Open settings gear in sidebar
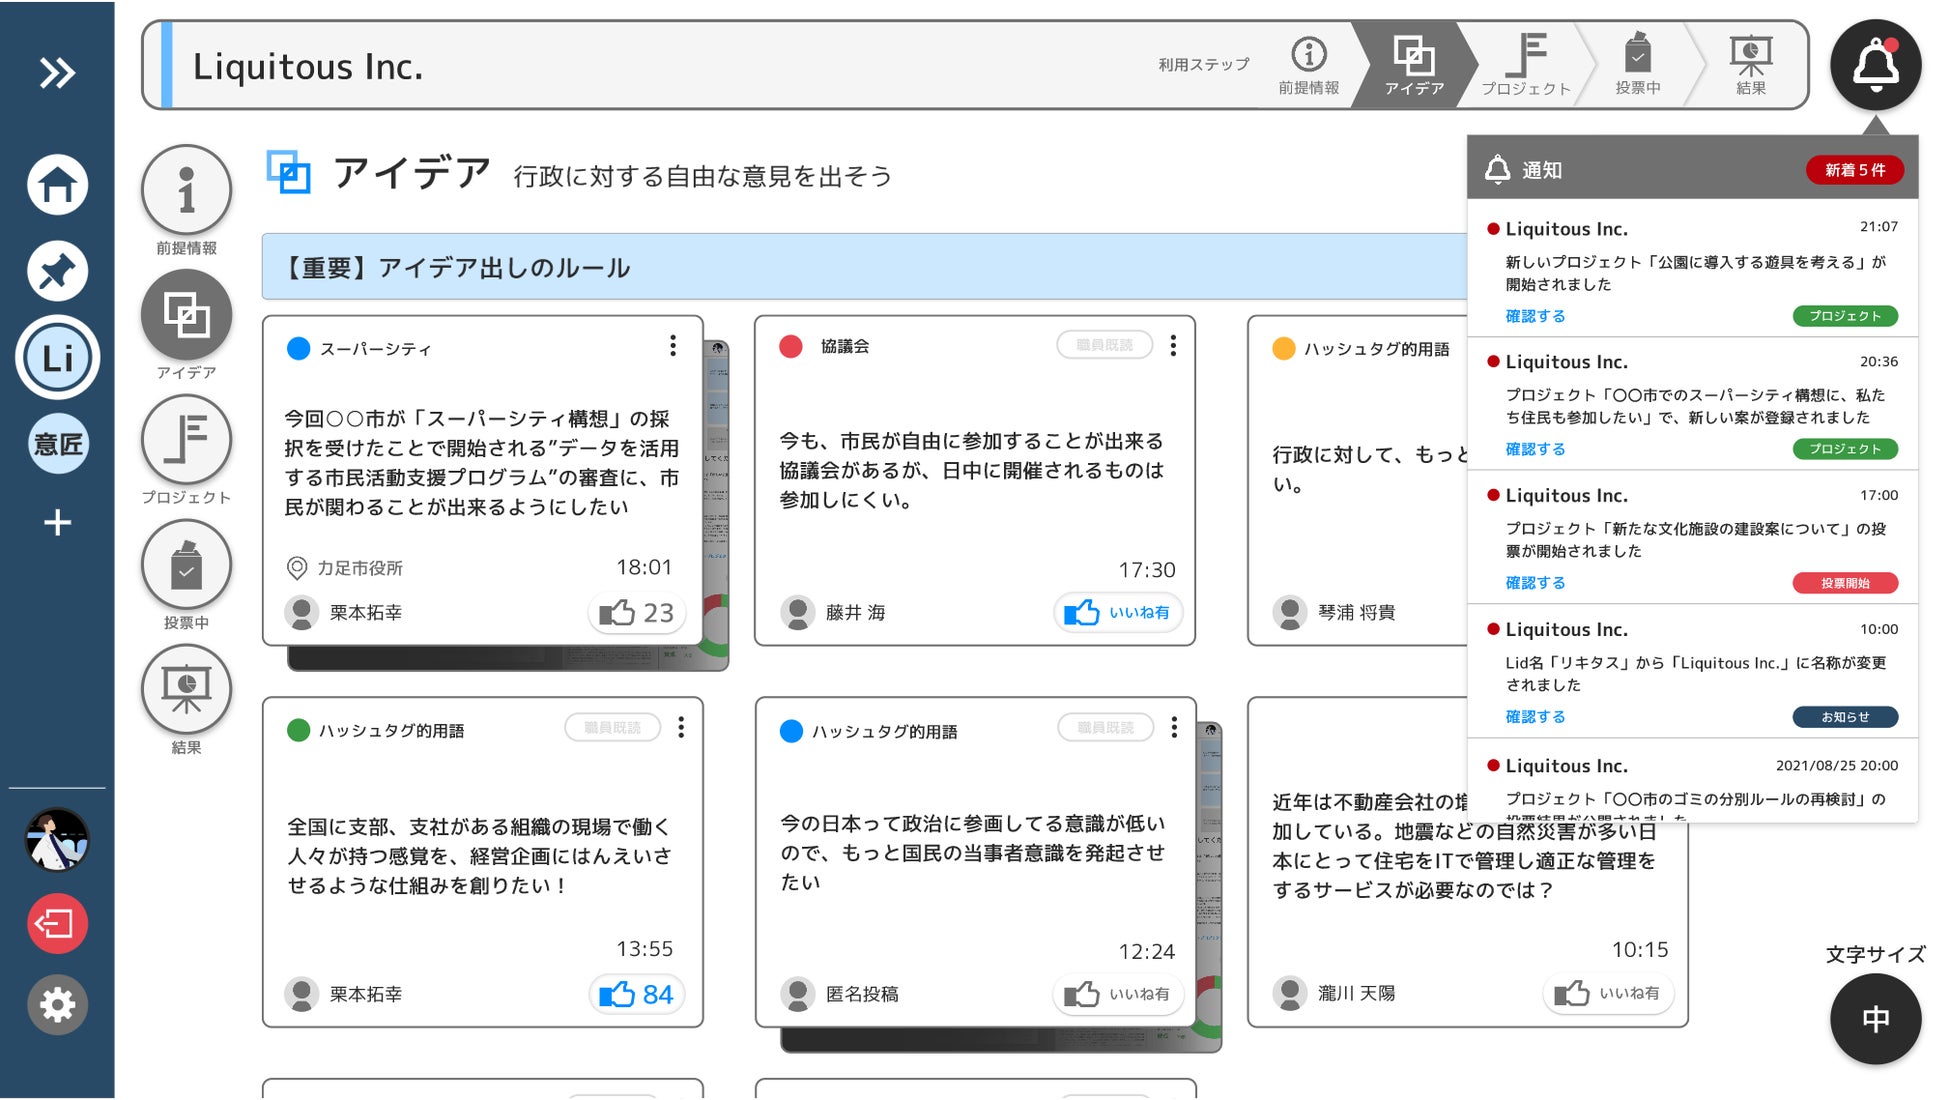1950x1100 pixels. [x=57, y=1004]
